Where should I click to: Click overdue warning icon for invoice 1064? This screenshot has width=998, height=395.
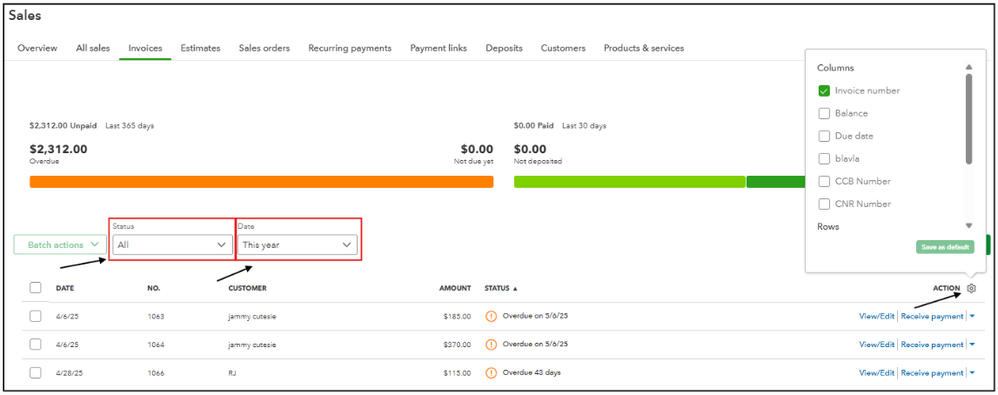pyautogui.click(x=491, y=344)
